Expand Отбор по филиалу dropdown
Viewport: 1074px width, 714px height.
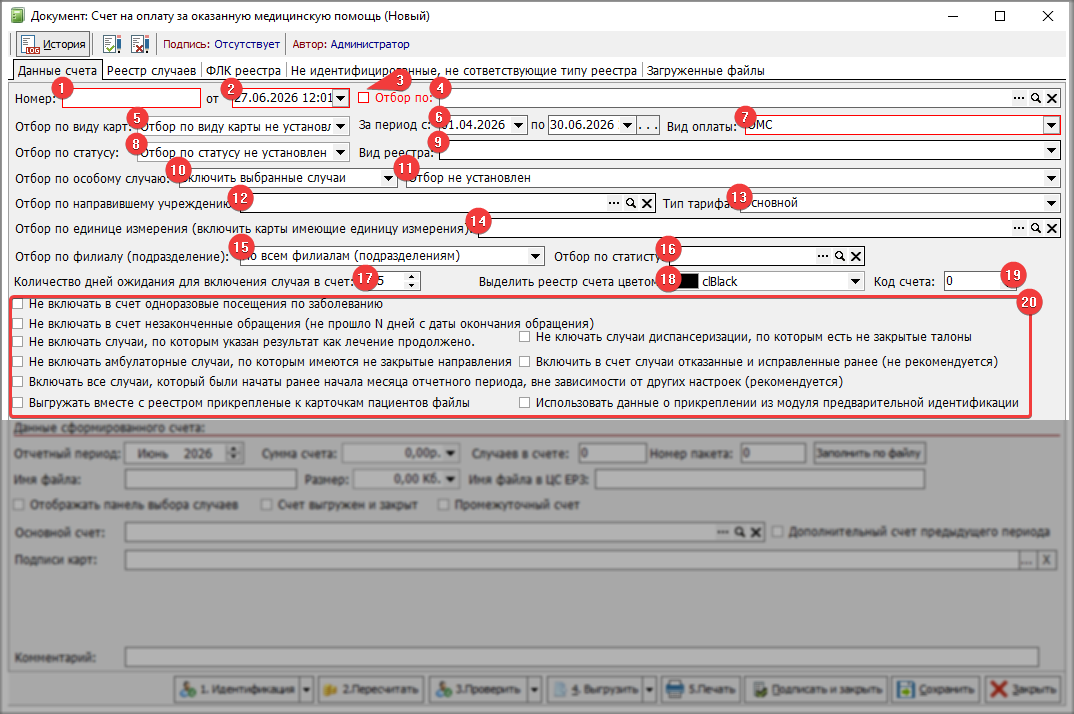[x=536, y=256]
